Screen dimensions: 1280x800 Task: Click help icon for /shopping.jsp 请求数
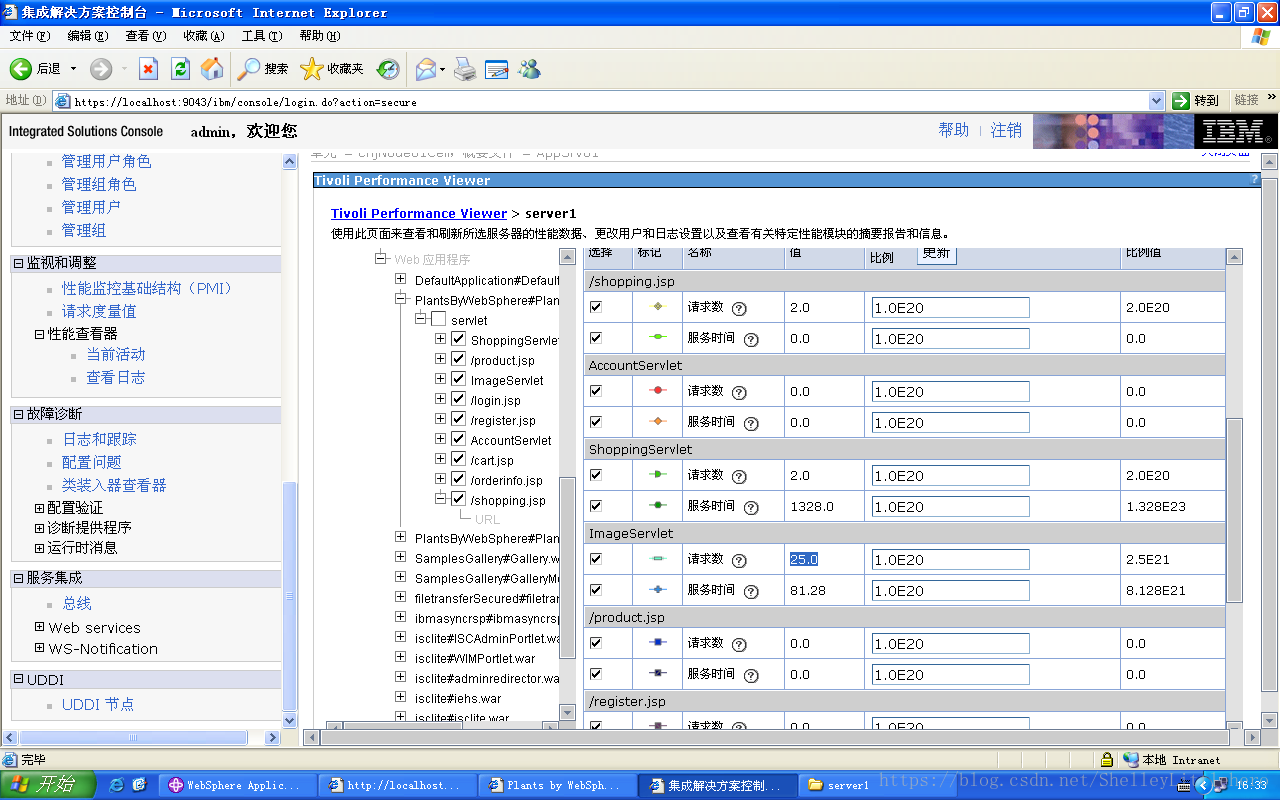point(739,309)
